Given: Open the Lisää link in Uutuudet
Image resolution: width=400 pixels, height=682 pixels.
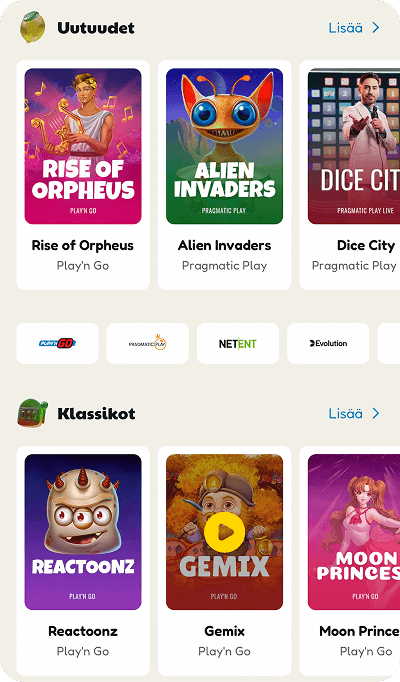Looking at the screenshot, I should (x=346, y=28).
